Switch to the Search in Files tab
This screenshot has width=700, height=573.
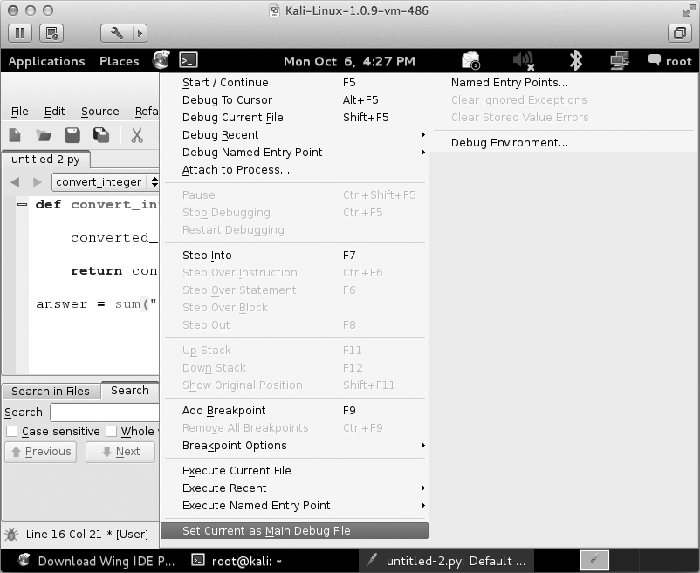click(50, 391)
